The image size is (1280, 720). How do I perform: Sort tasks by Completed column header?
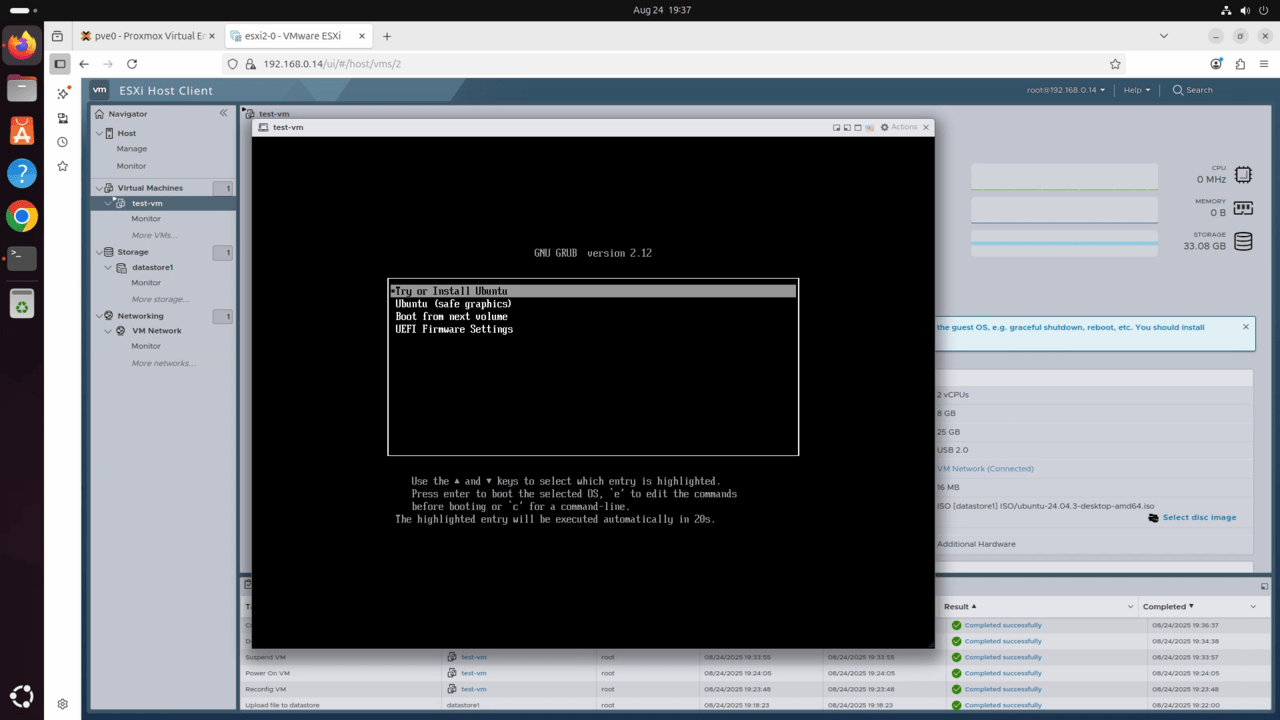(1169, 607)
